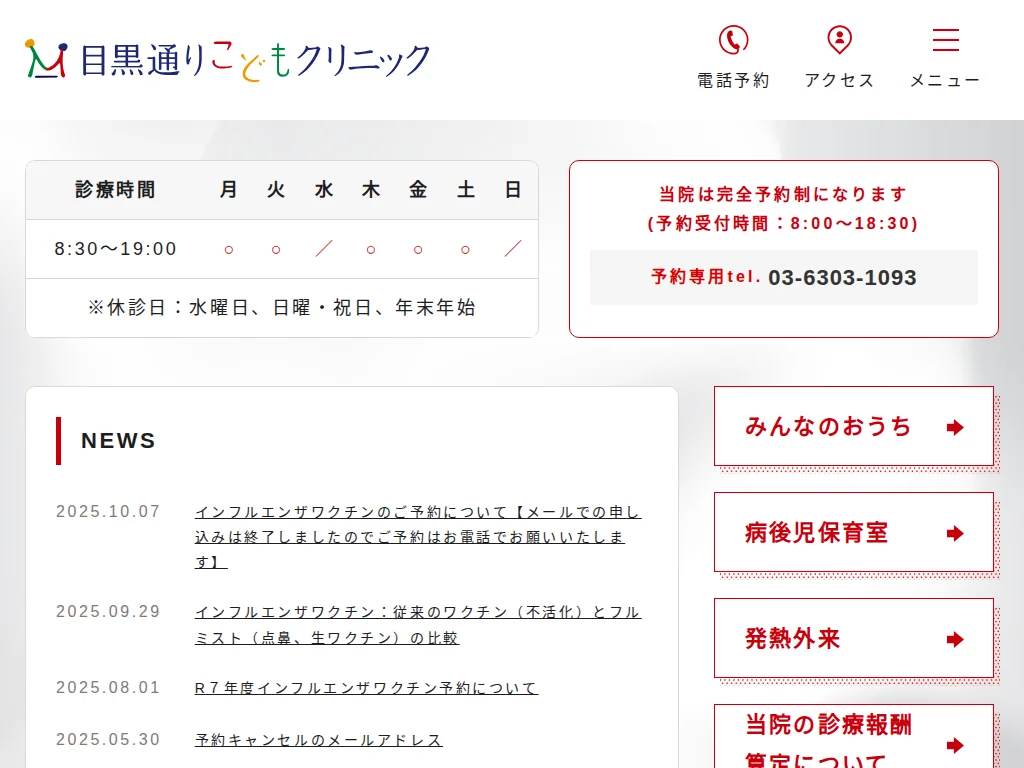Open the 予約キャンセルのメールアドレス link
Screen dimensions: 1024x768
point(319,740)
